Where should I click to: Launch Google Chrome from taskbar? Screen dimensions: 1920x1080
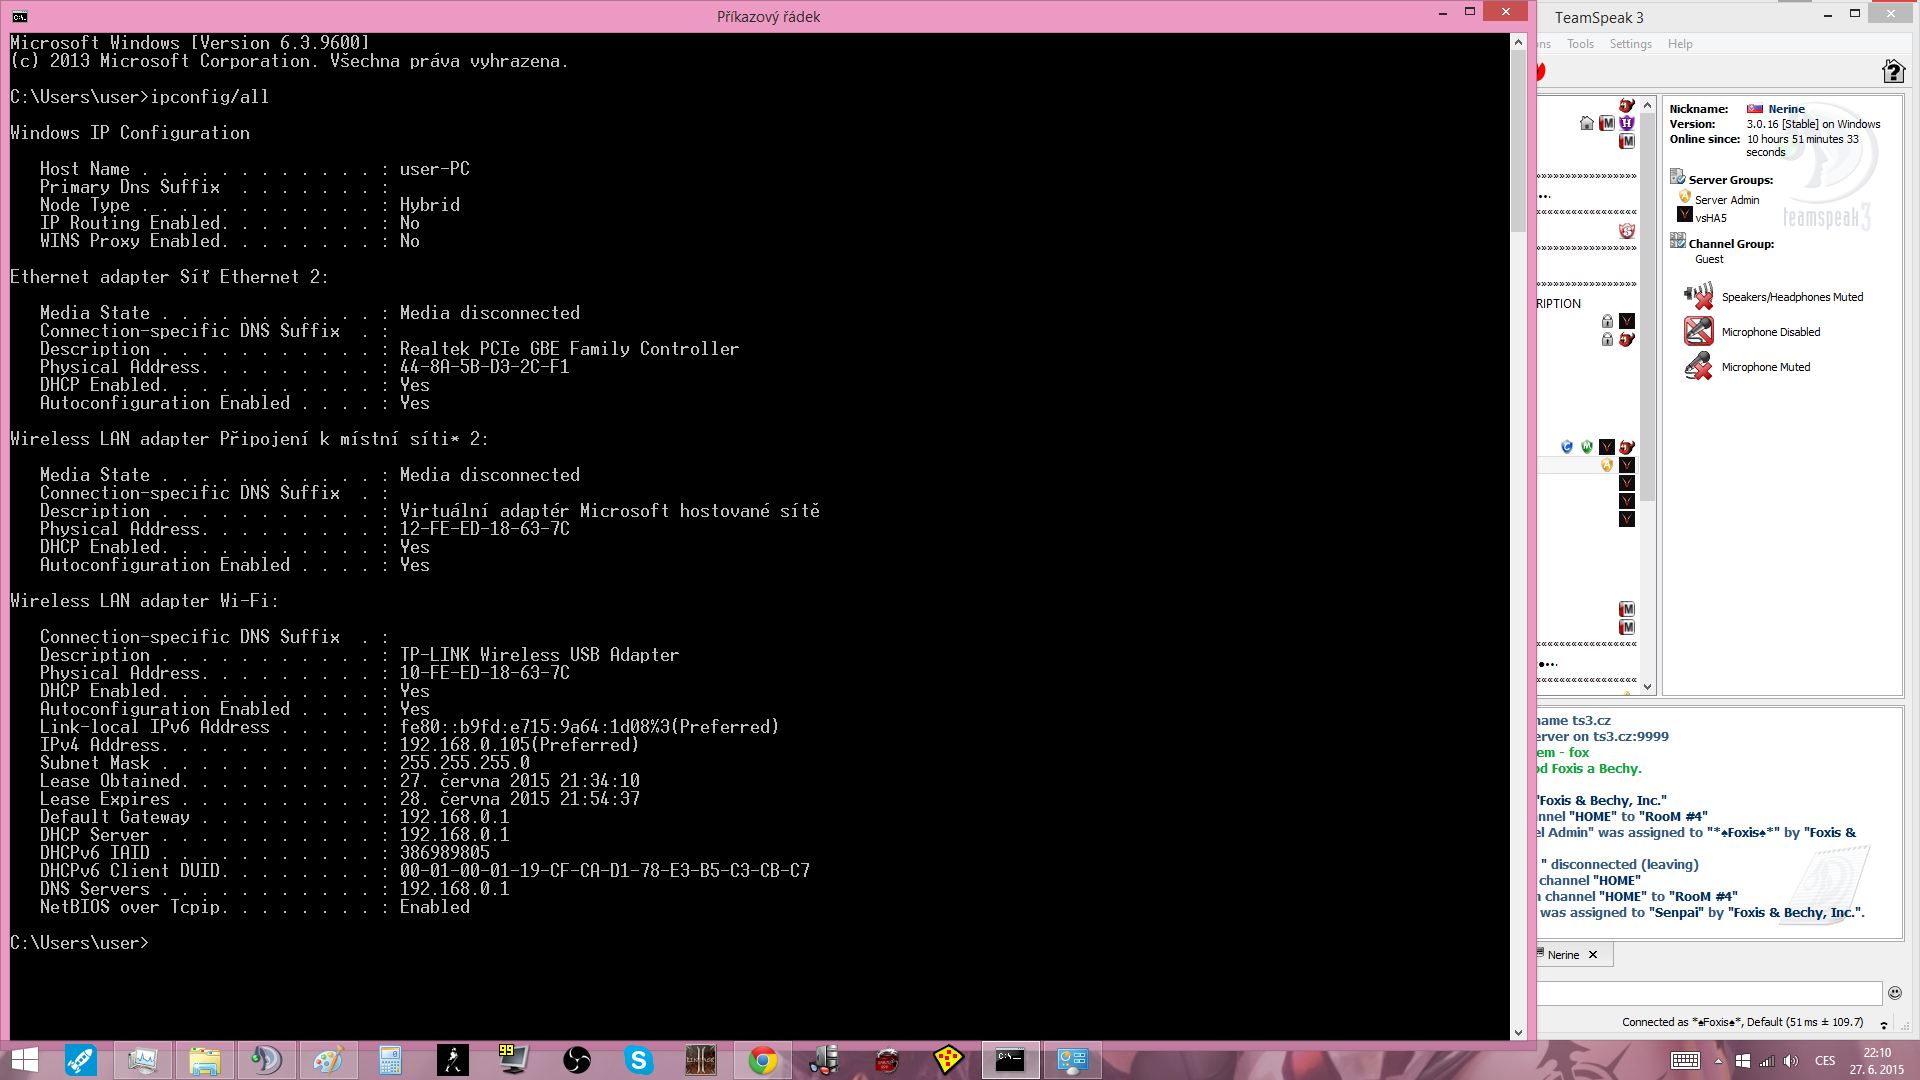763,1060
